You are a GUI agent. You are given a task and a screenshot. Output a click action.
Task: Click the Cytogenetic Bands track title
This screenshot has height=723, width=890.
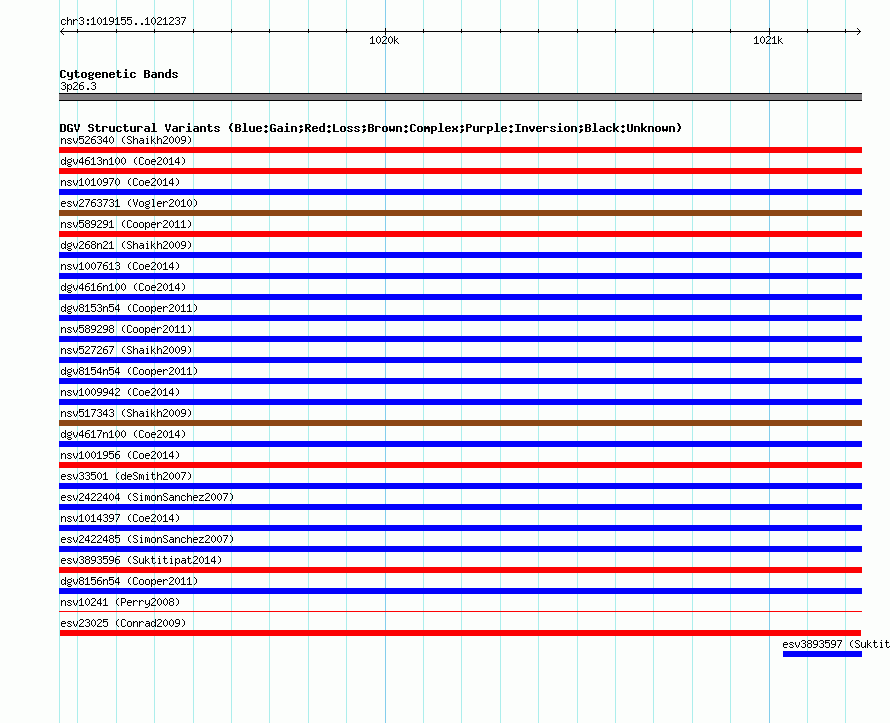coord(119,74)
